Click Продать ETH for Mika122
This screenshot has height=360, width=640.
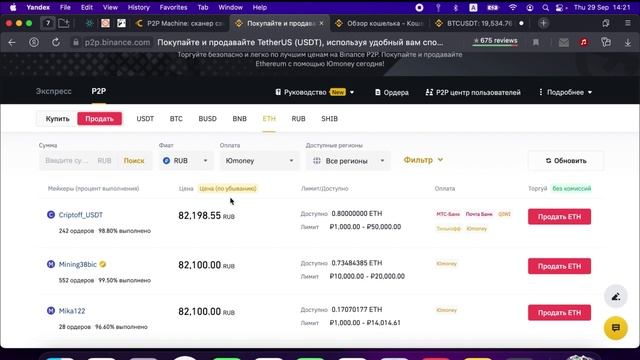(x=559, y=313)
